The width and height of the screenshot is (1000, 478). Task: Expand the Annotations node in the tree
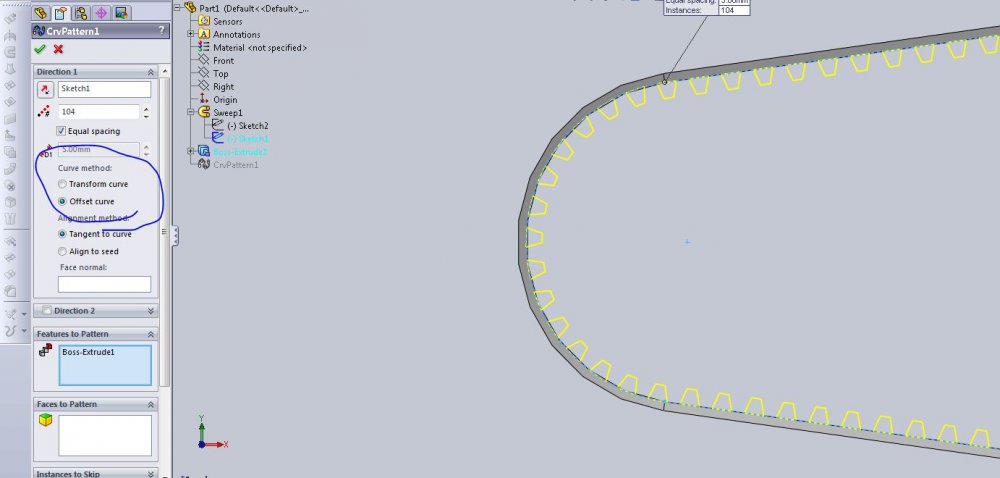point(191,34)
